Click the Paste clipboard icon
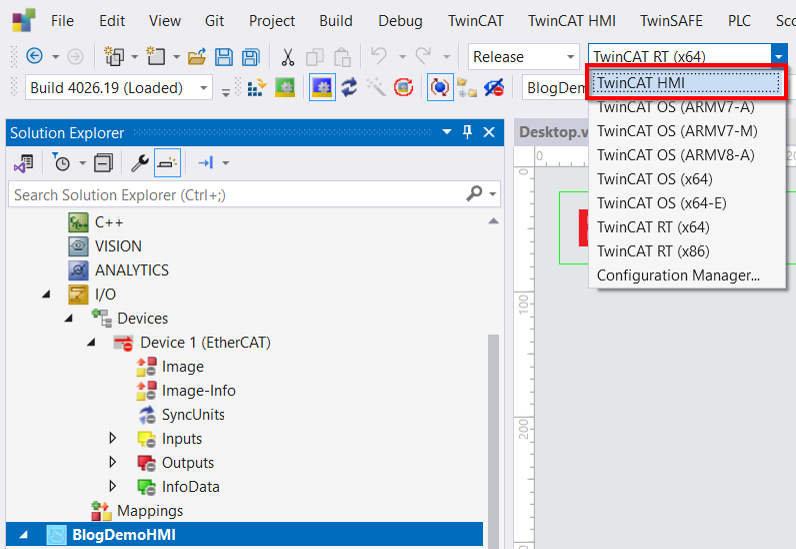796x549 pixels. point(342,57)
